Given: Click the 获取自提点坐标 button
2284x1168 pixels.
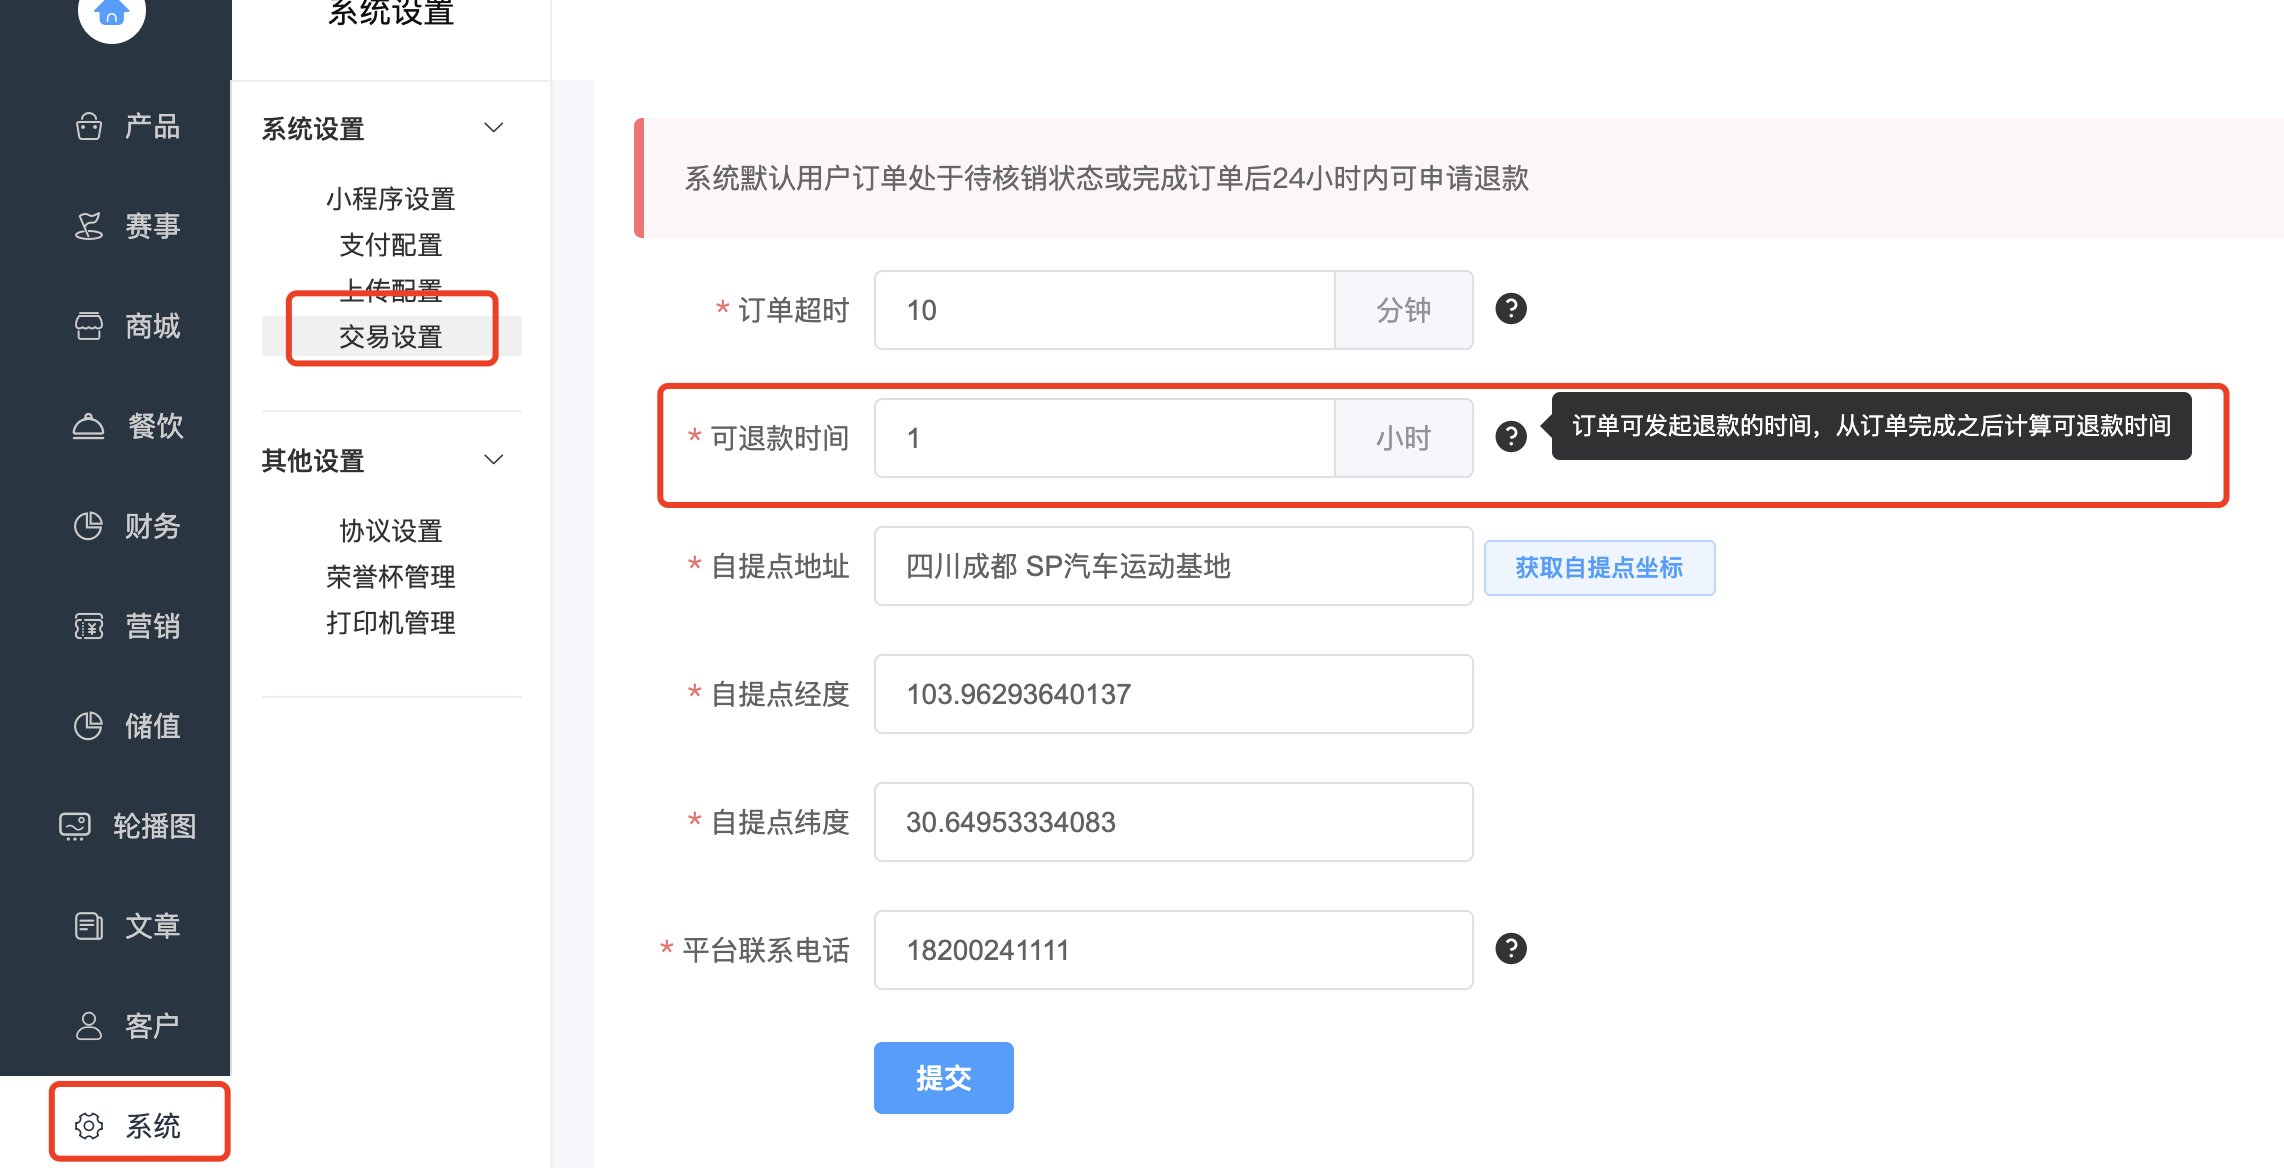Looking at the screenshot, I should click(x=1599, y=568).
